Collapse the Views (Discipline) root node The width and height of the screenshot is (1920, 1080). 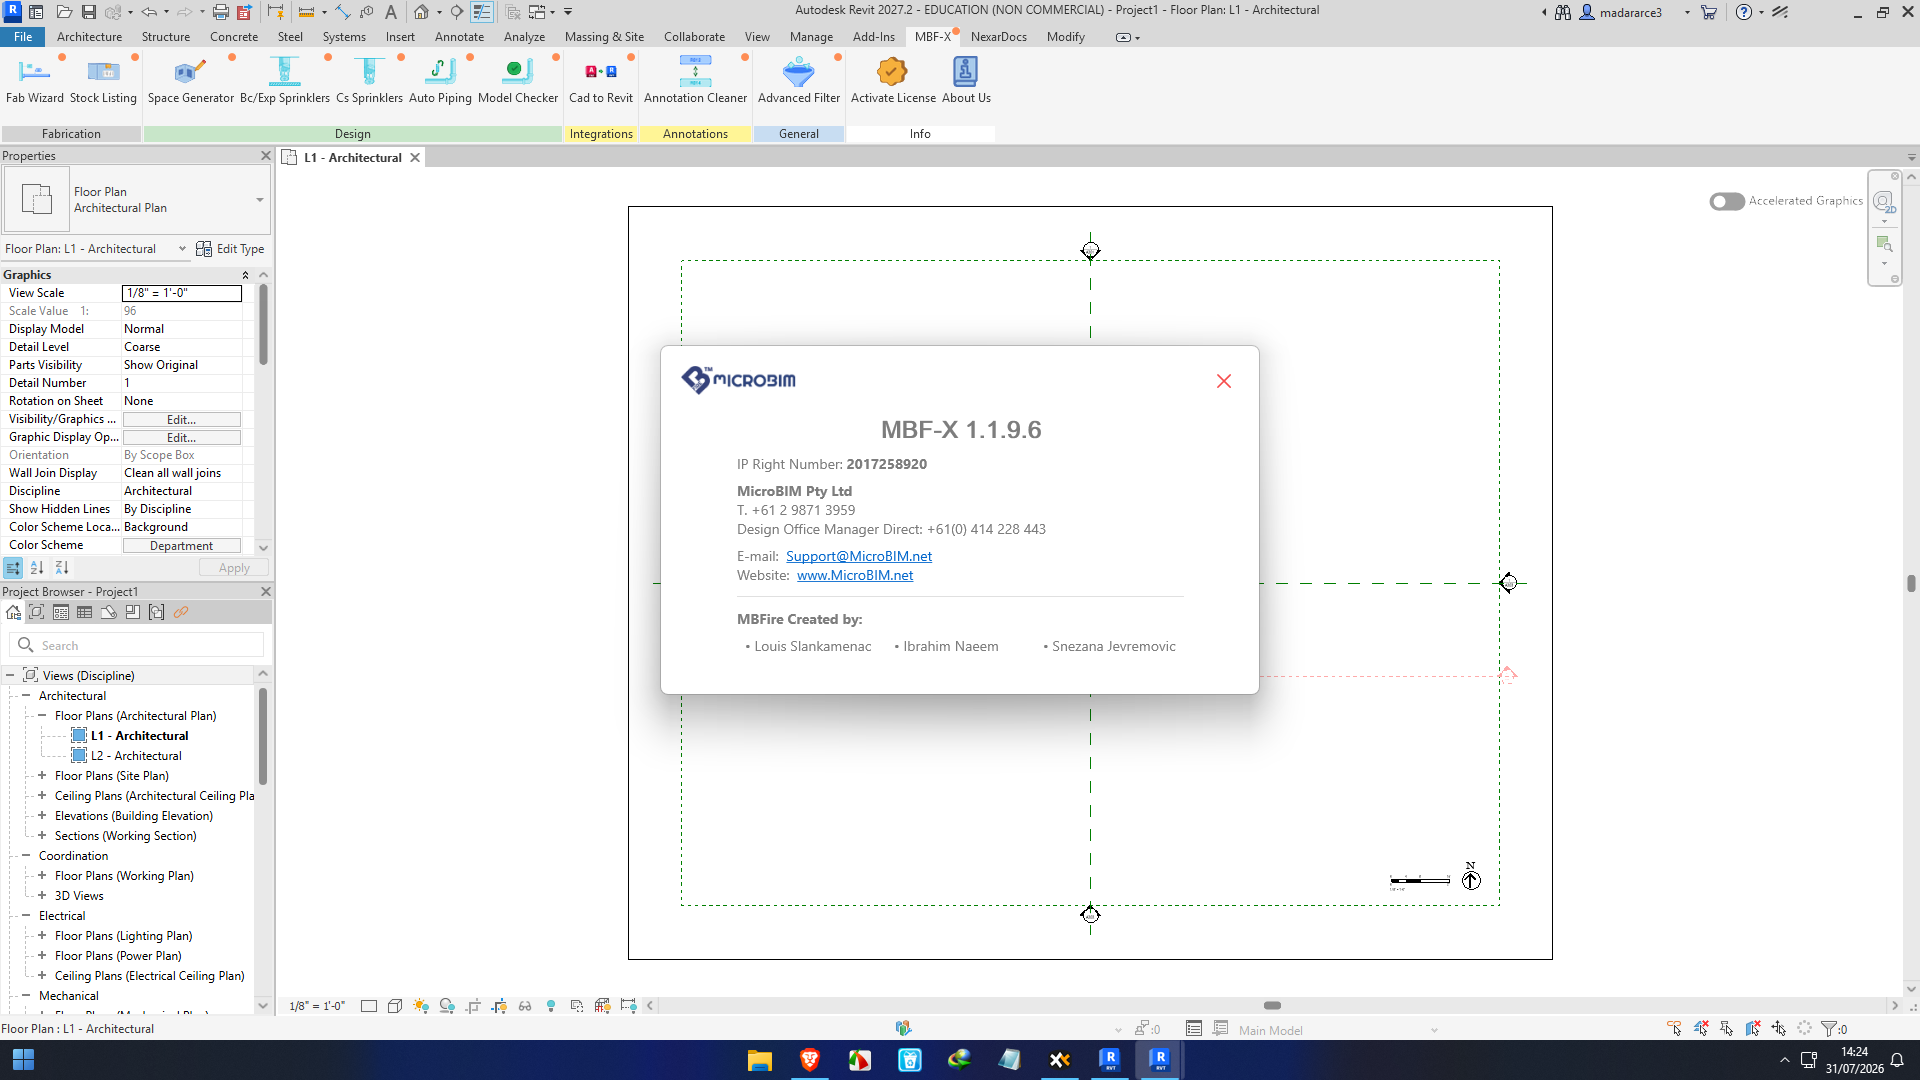pyautogui.click(x=10, y=675)
